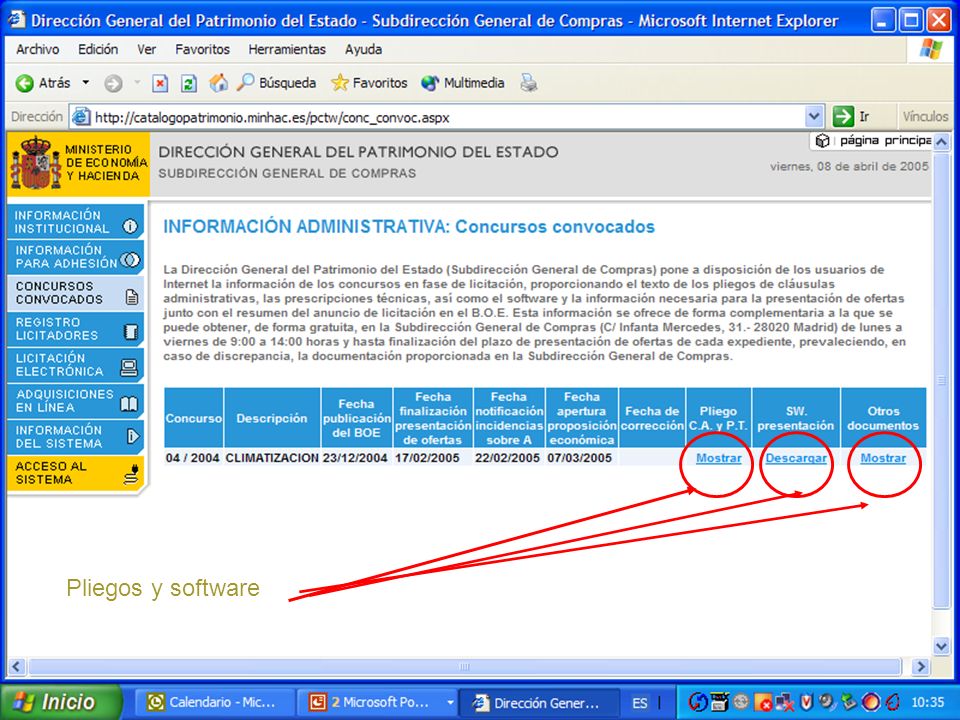Click the Inicio start button
The width and height of the screenshot is (960, 720).
coord(60,702)
